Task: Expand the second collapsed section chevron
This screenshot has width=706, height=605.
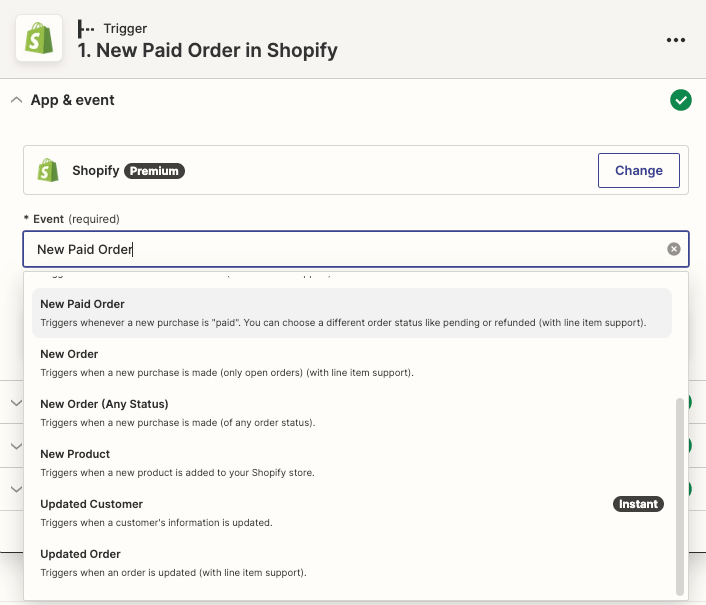Action: 17,446
